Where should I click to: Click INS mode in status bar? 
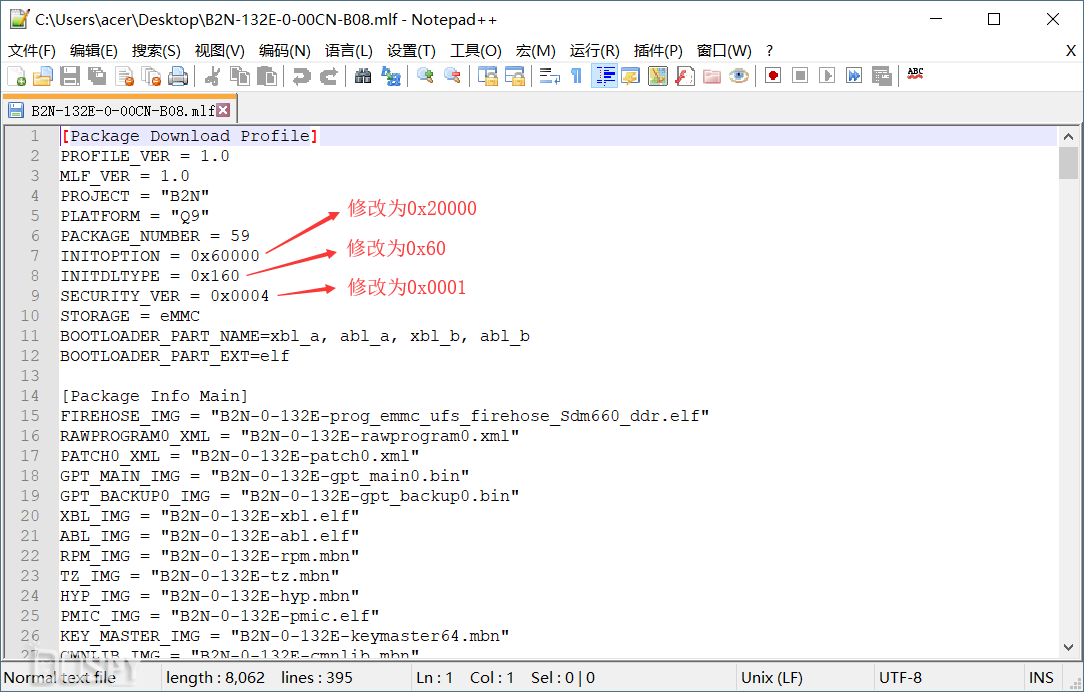pos(1041,677)
